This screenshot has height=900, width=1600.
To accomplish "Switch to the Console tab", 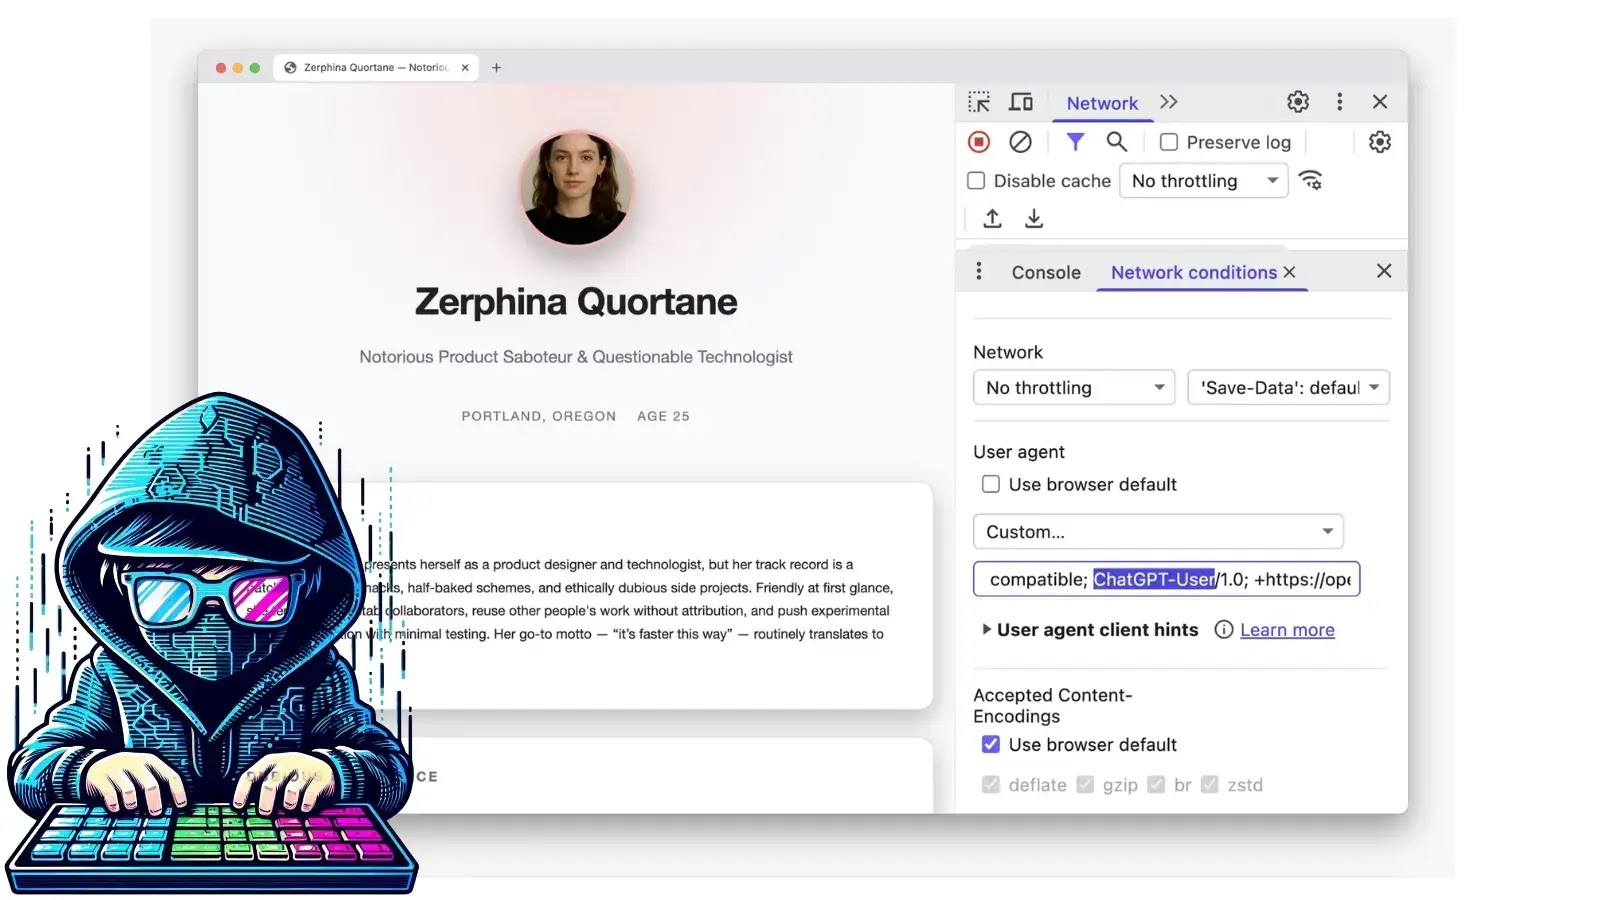I will click(x=1045, y=272).
